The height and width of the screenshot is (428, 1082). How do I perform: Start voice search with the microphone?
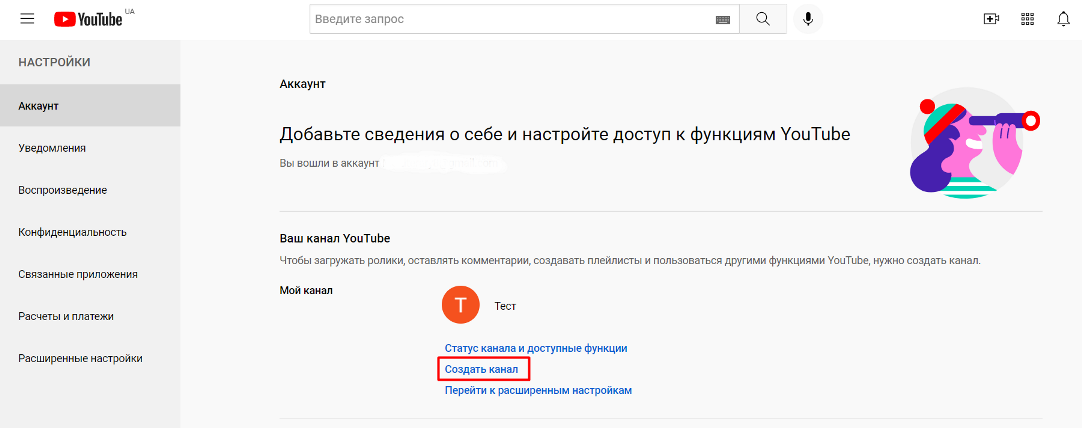coord(808,19)
